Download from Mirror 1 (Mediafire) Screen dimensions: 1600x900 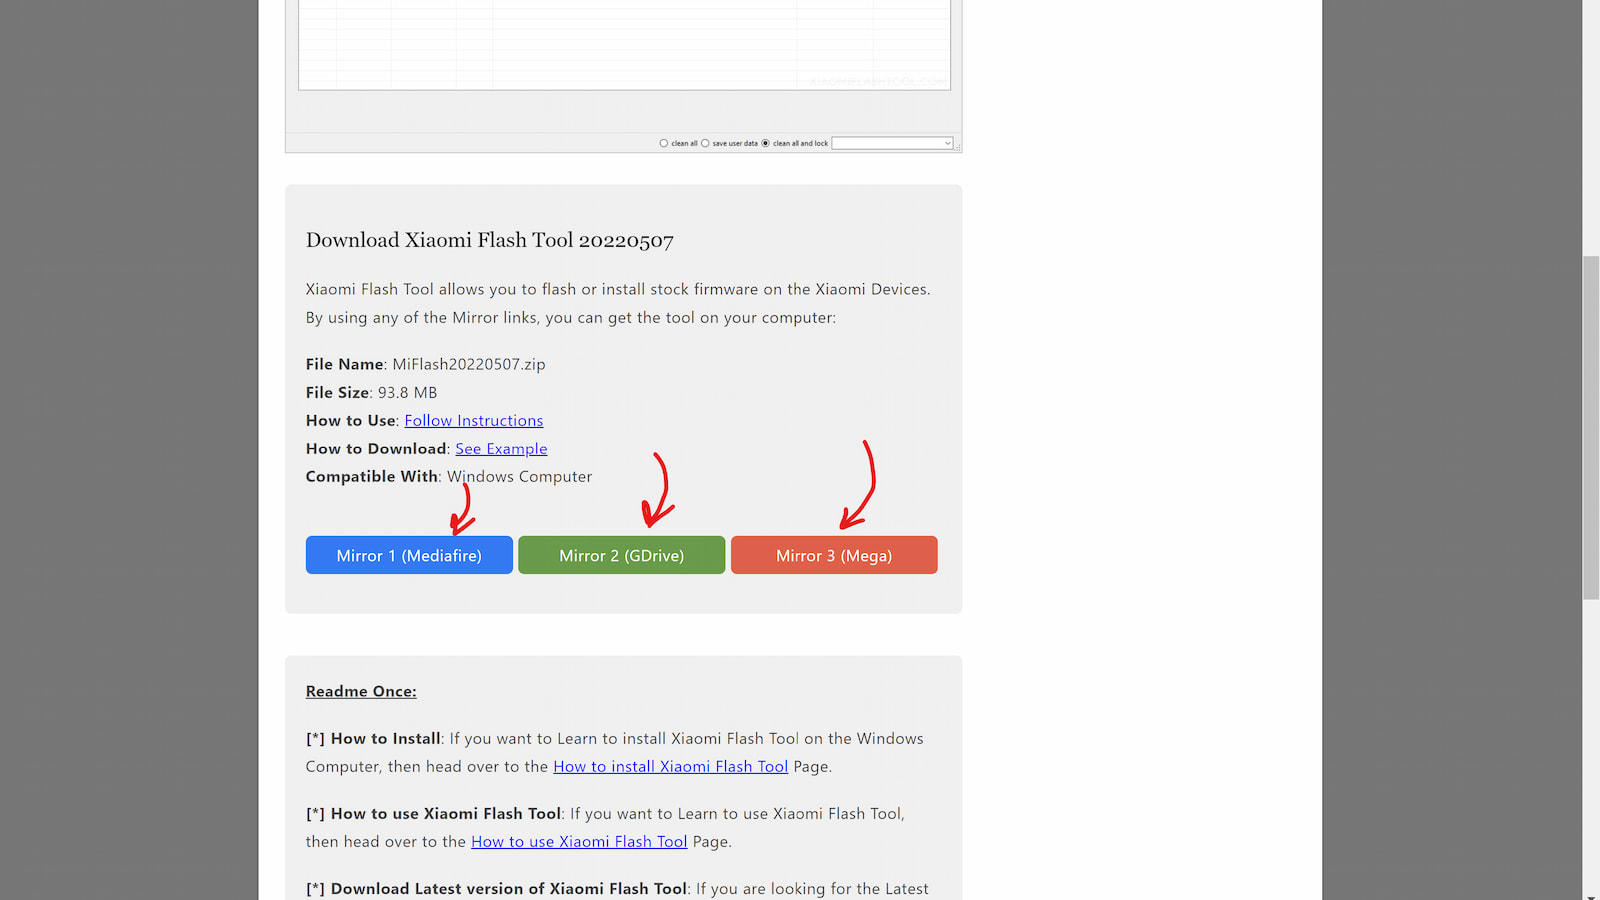[409, 555]
